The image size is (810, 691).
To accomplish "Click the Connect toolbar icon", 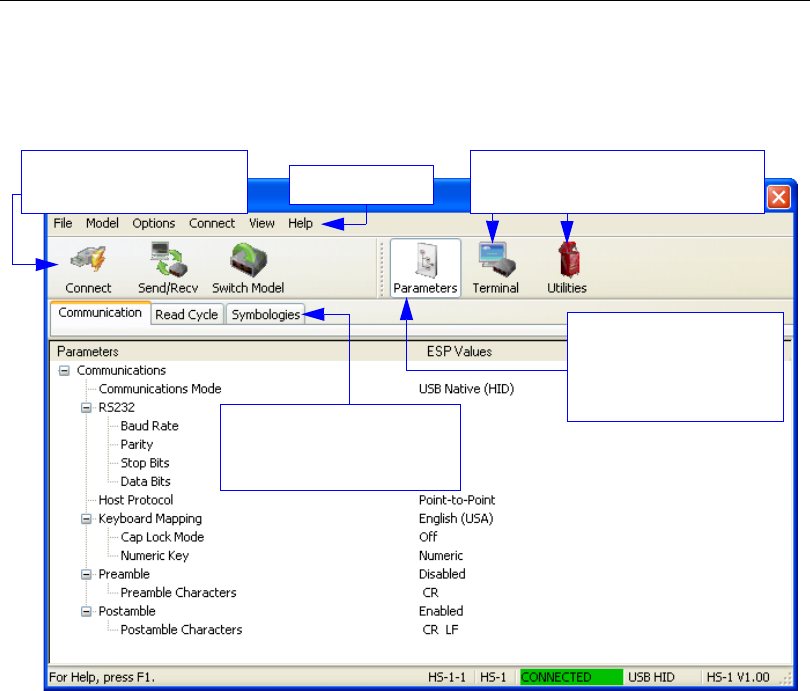I will (x=88, y=269).
